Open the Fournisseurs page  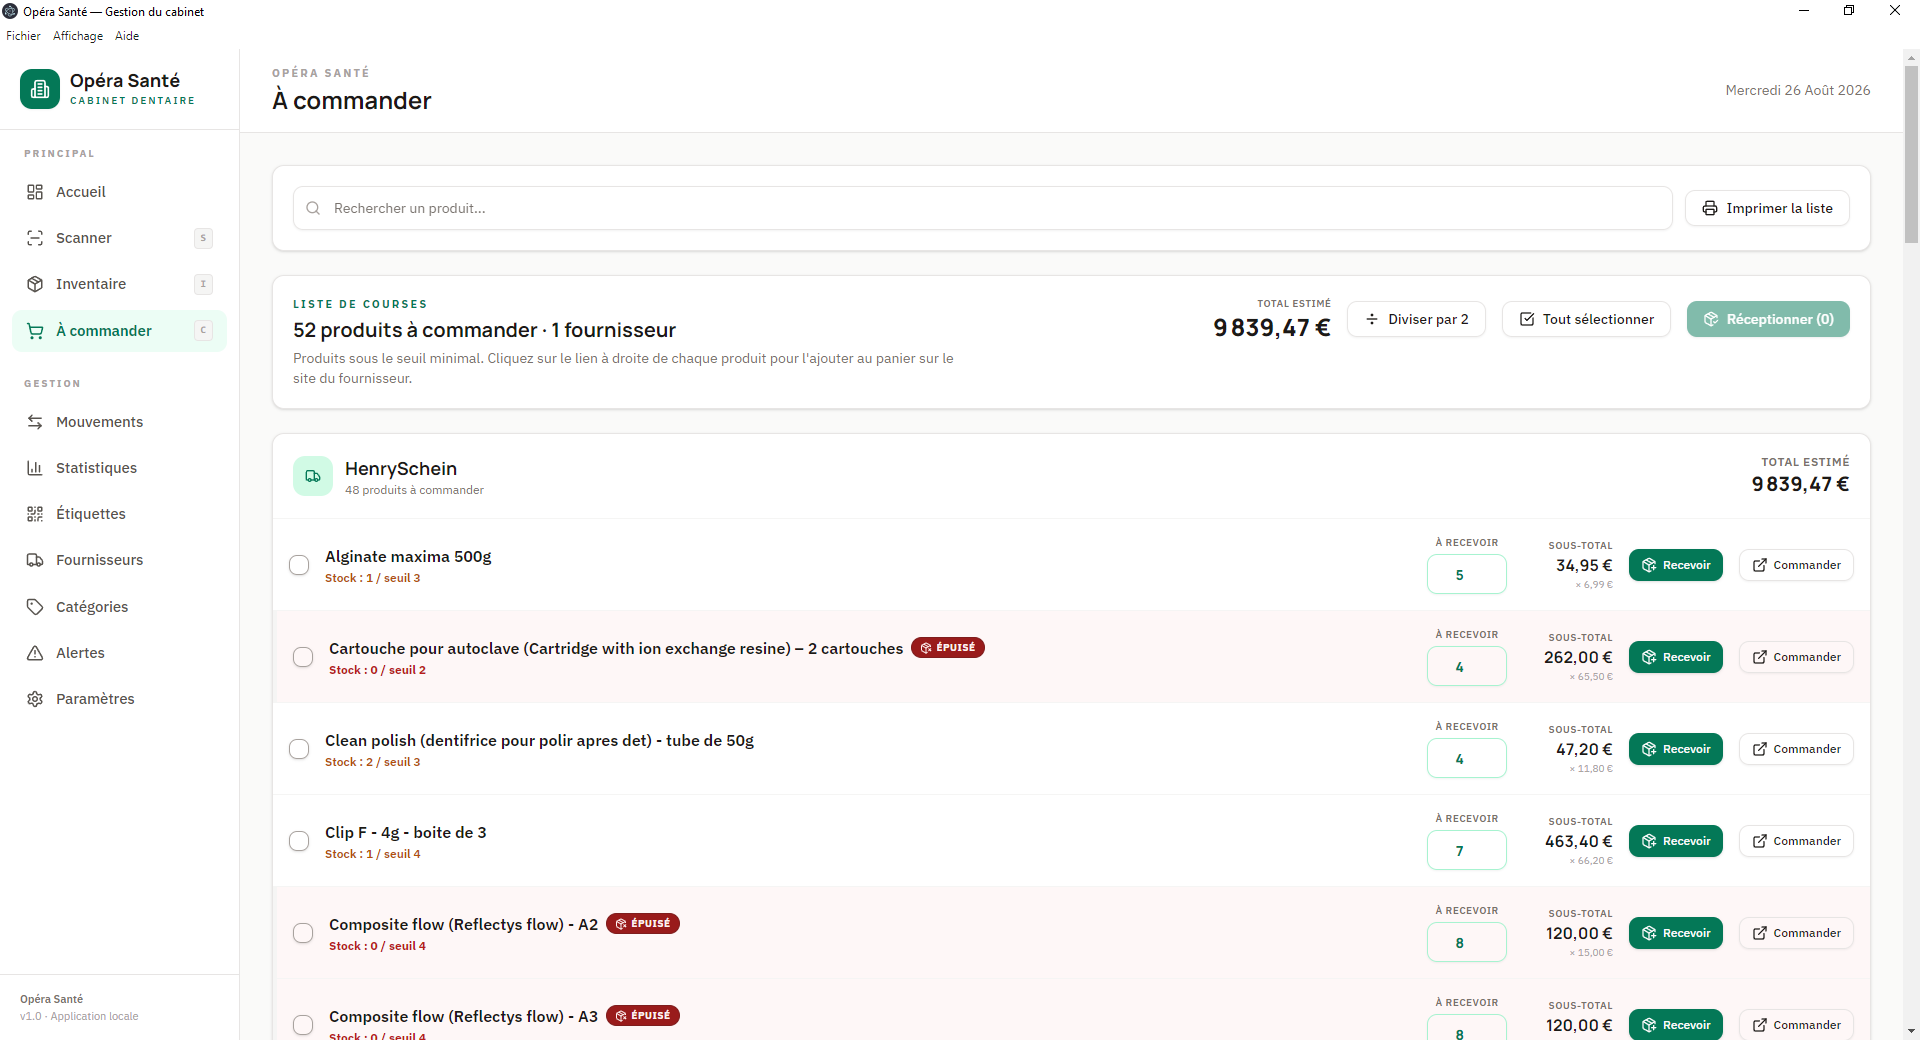coord(119,560)
